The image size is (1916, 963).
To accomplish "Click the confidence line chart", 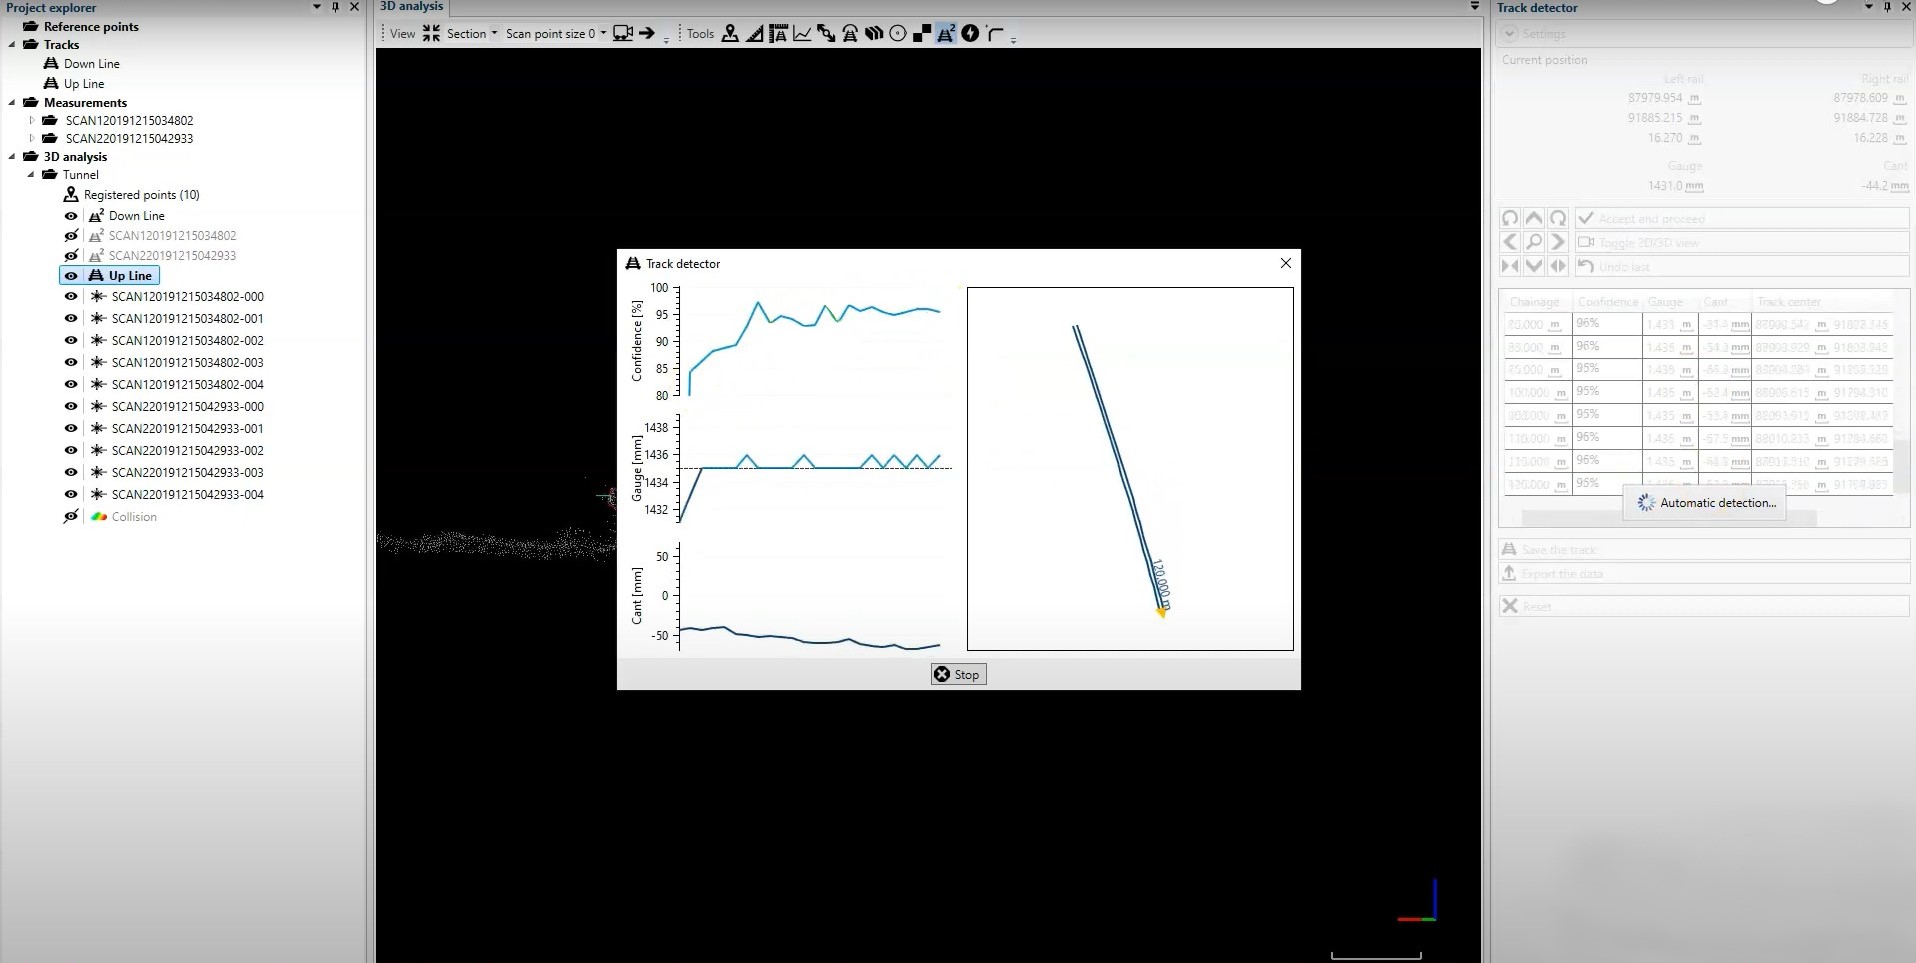I will (x=810, y=343).
